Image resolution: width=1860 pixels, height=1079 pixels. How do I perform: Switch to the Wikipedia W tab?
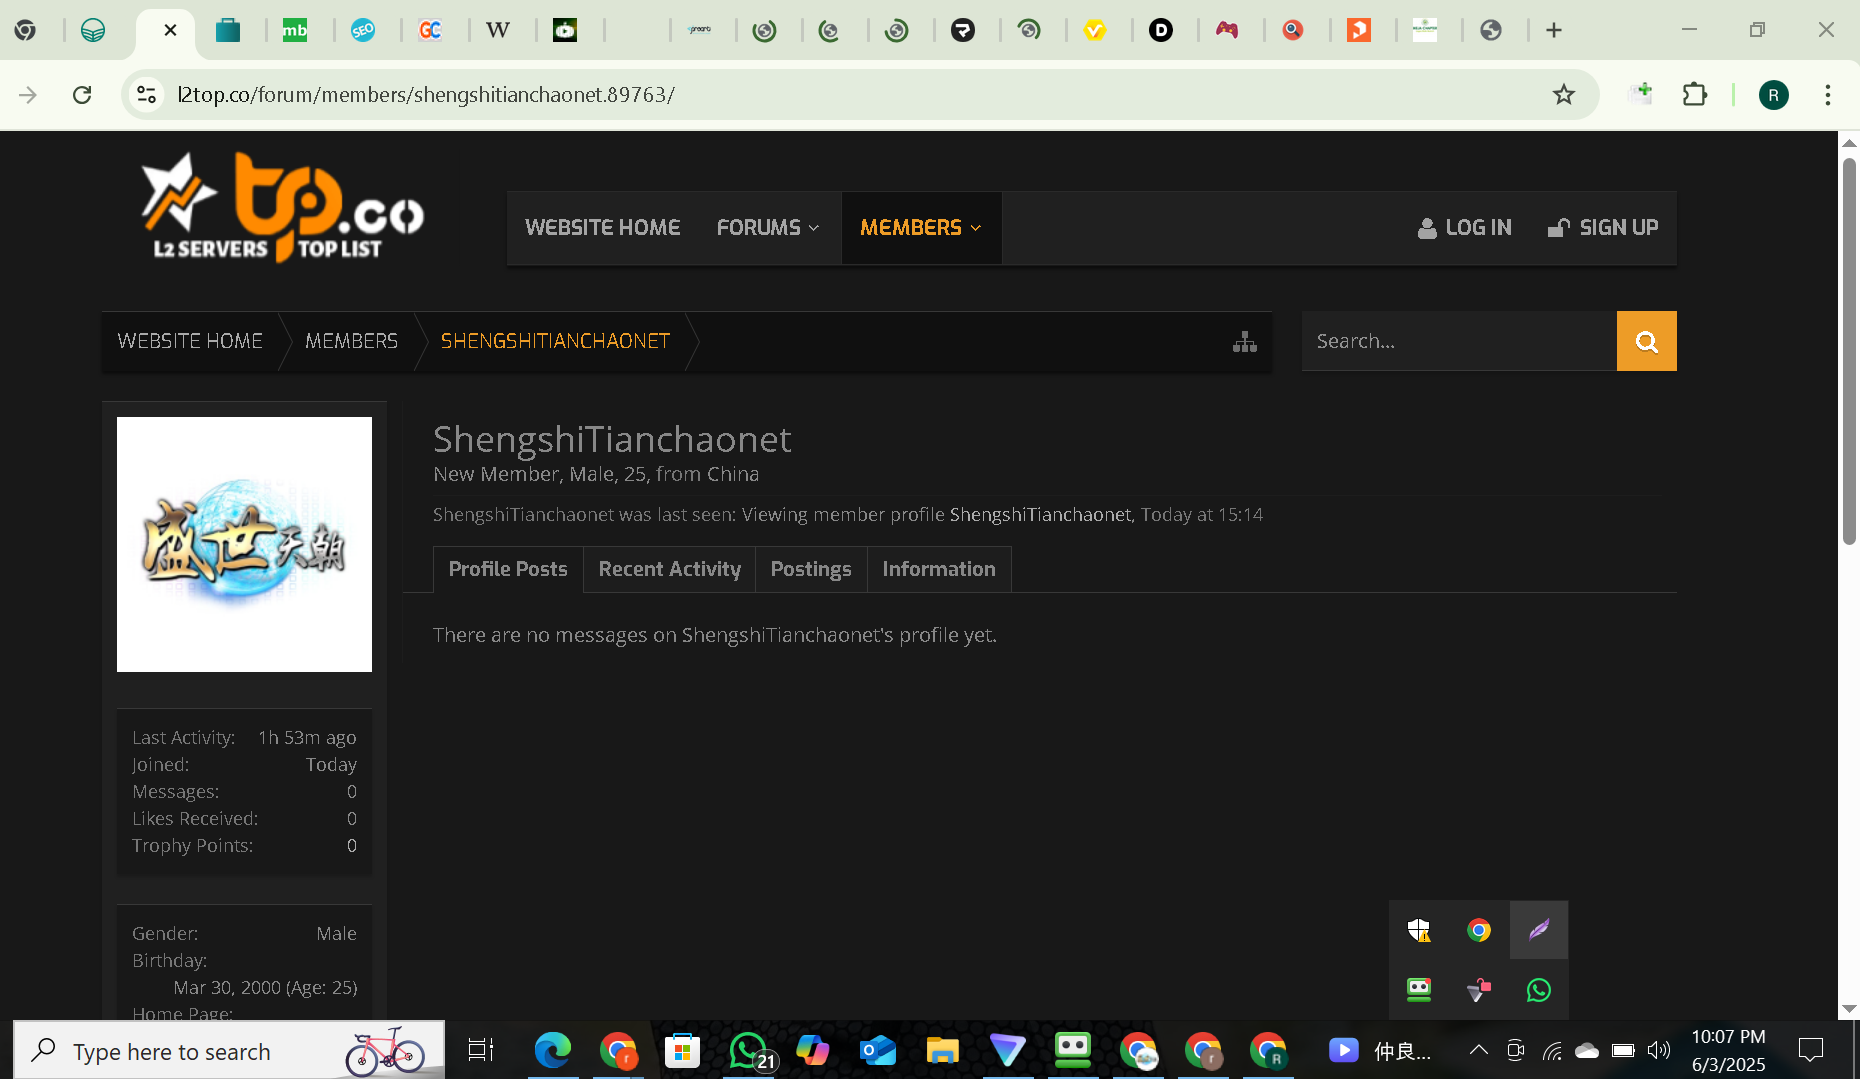click(x=498, y=30)
